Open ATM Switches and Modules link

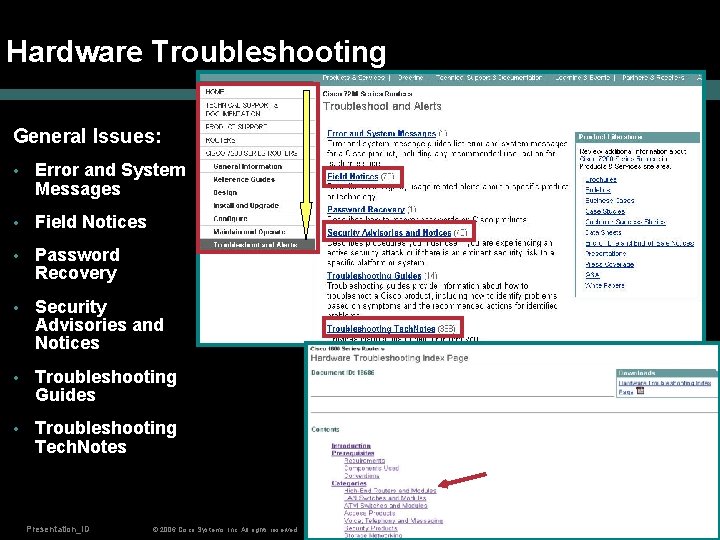click(386, 506)
